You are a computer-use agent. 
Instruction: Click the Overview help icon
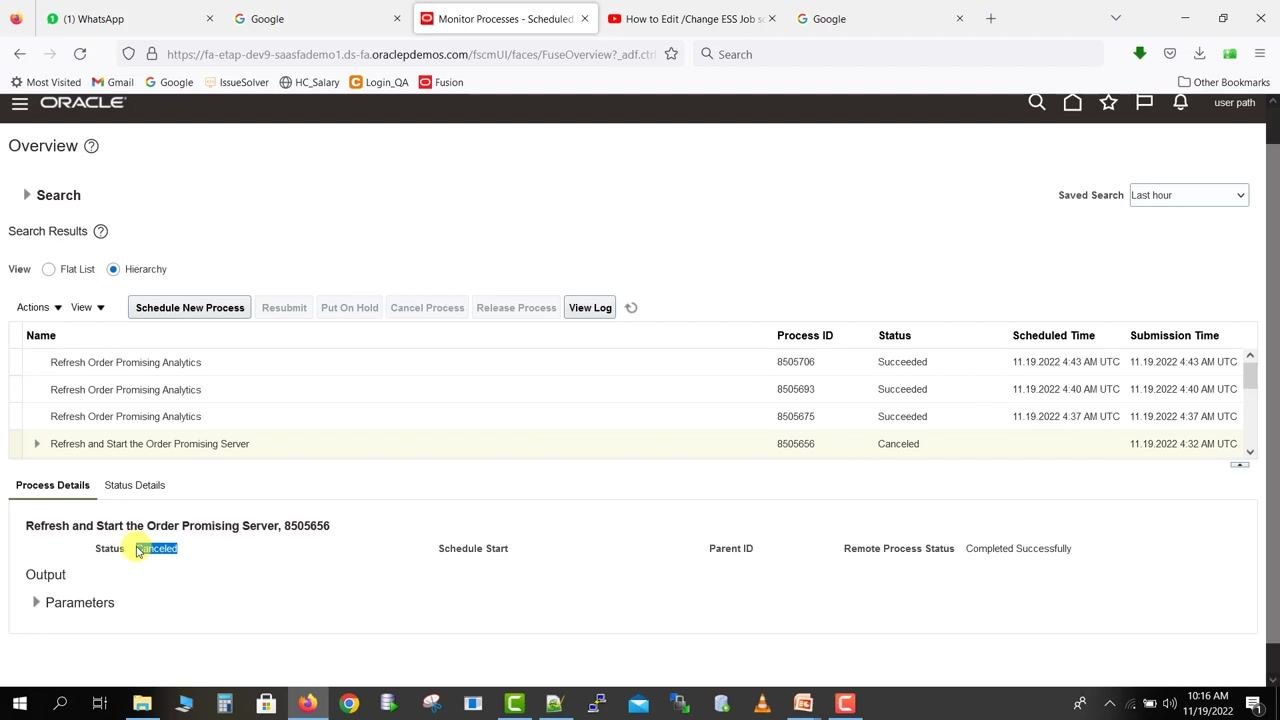pyautogui.click(x=91, y=146)
